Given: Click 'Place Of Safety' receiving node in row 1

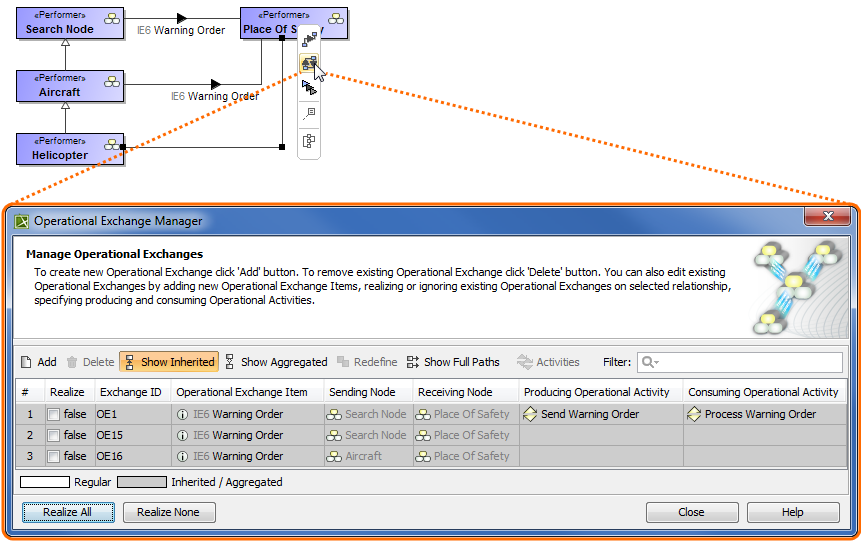Looking at the screenshot, I should pos(466,414).
